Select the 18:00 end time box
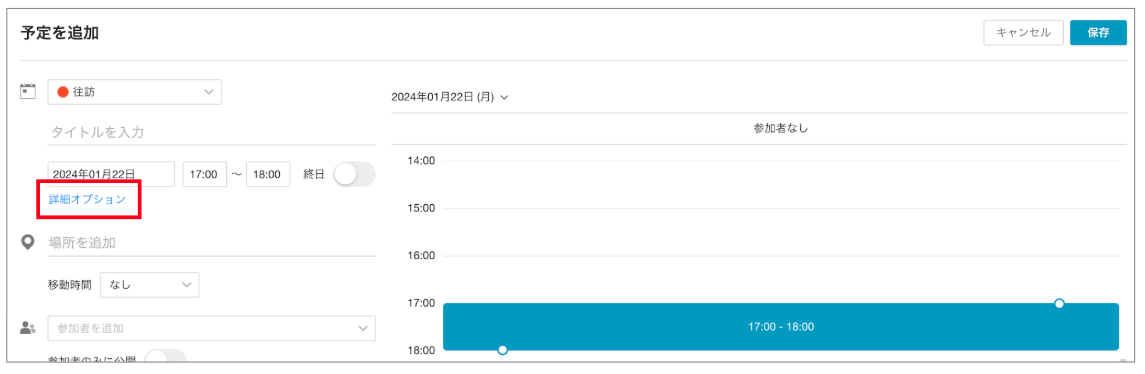This screenshot has height=374, width=1145. click(x=269, y=175)
